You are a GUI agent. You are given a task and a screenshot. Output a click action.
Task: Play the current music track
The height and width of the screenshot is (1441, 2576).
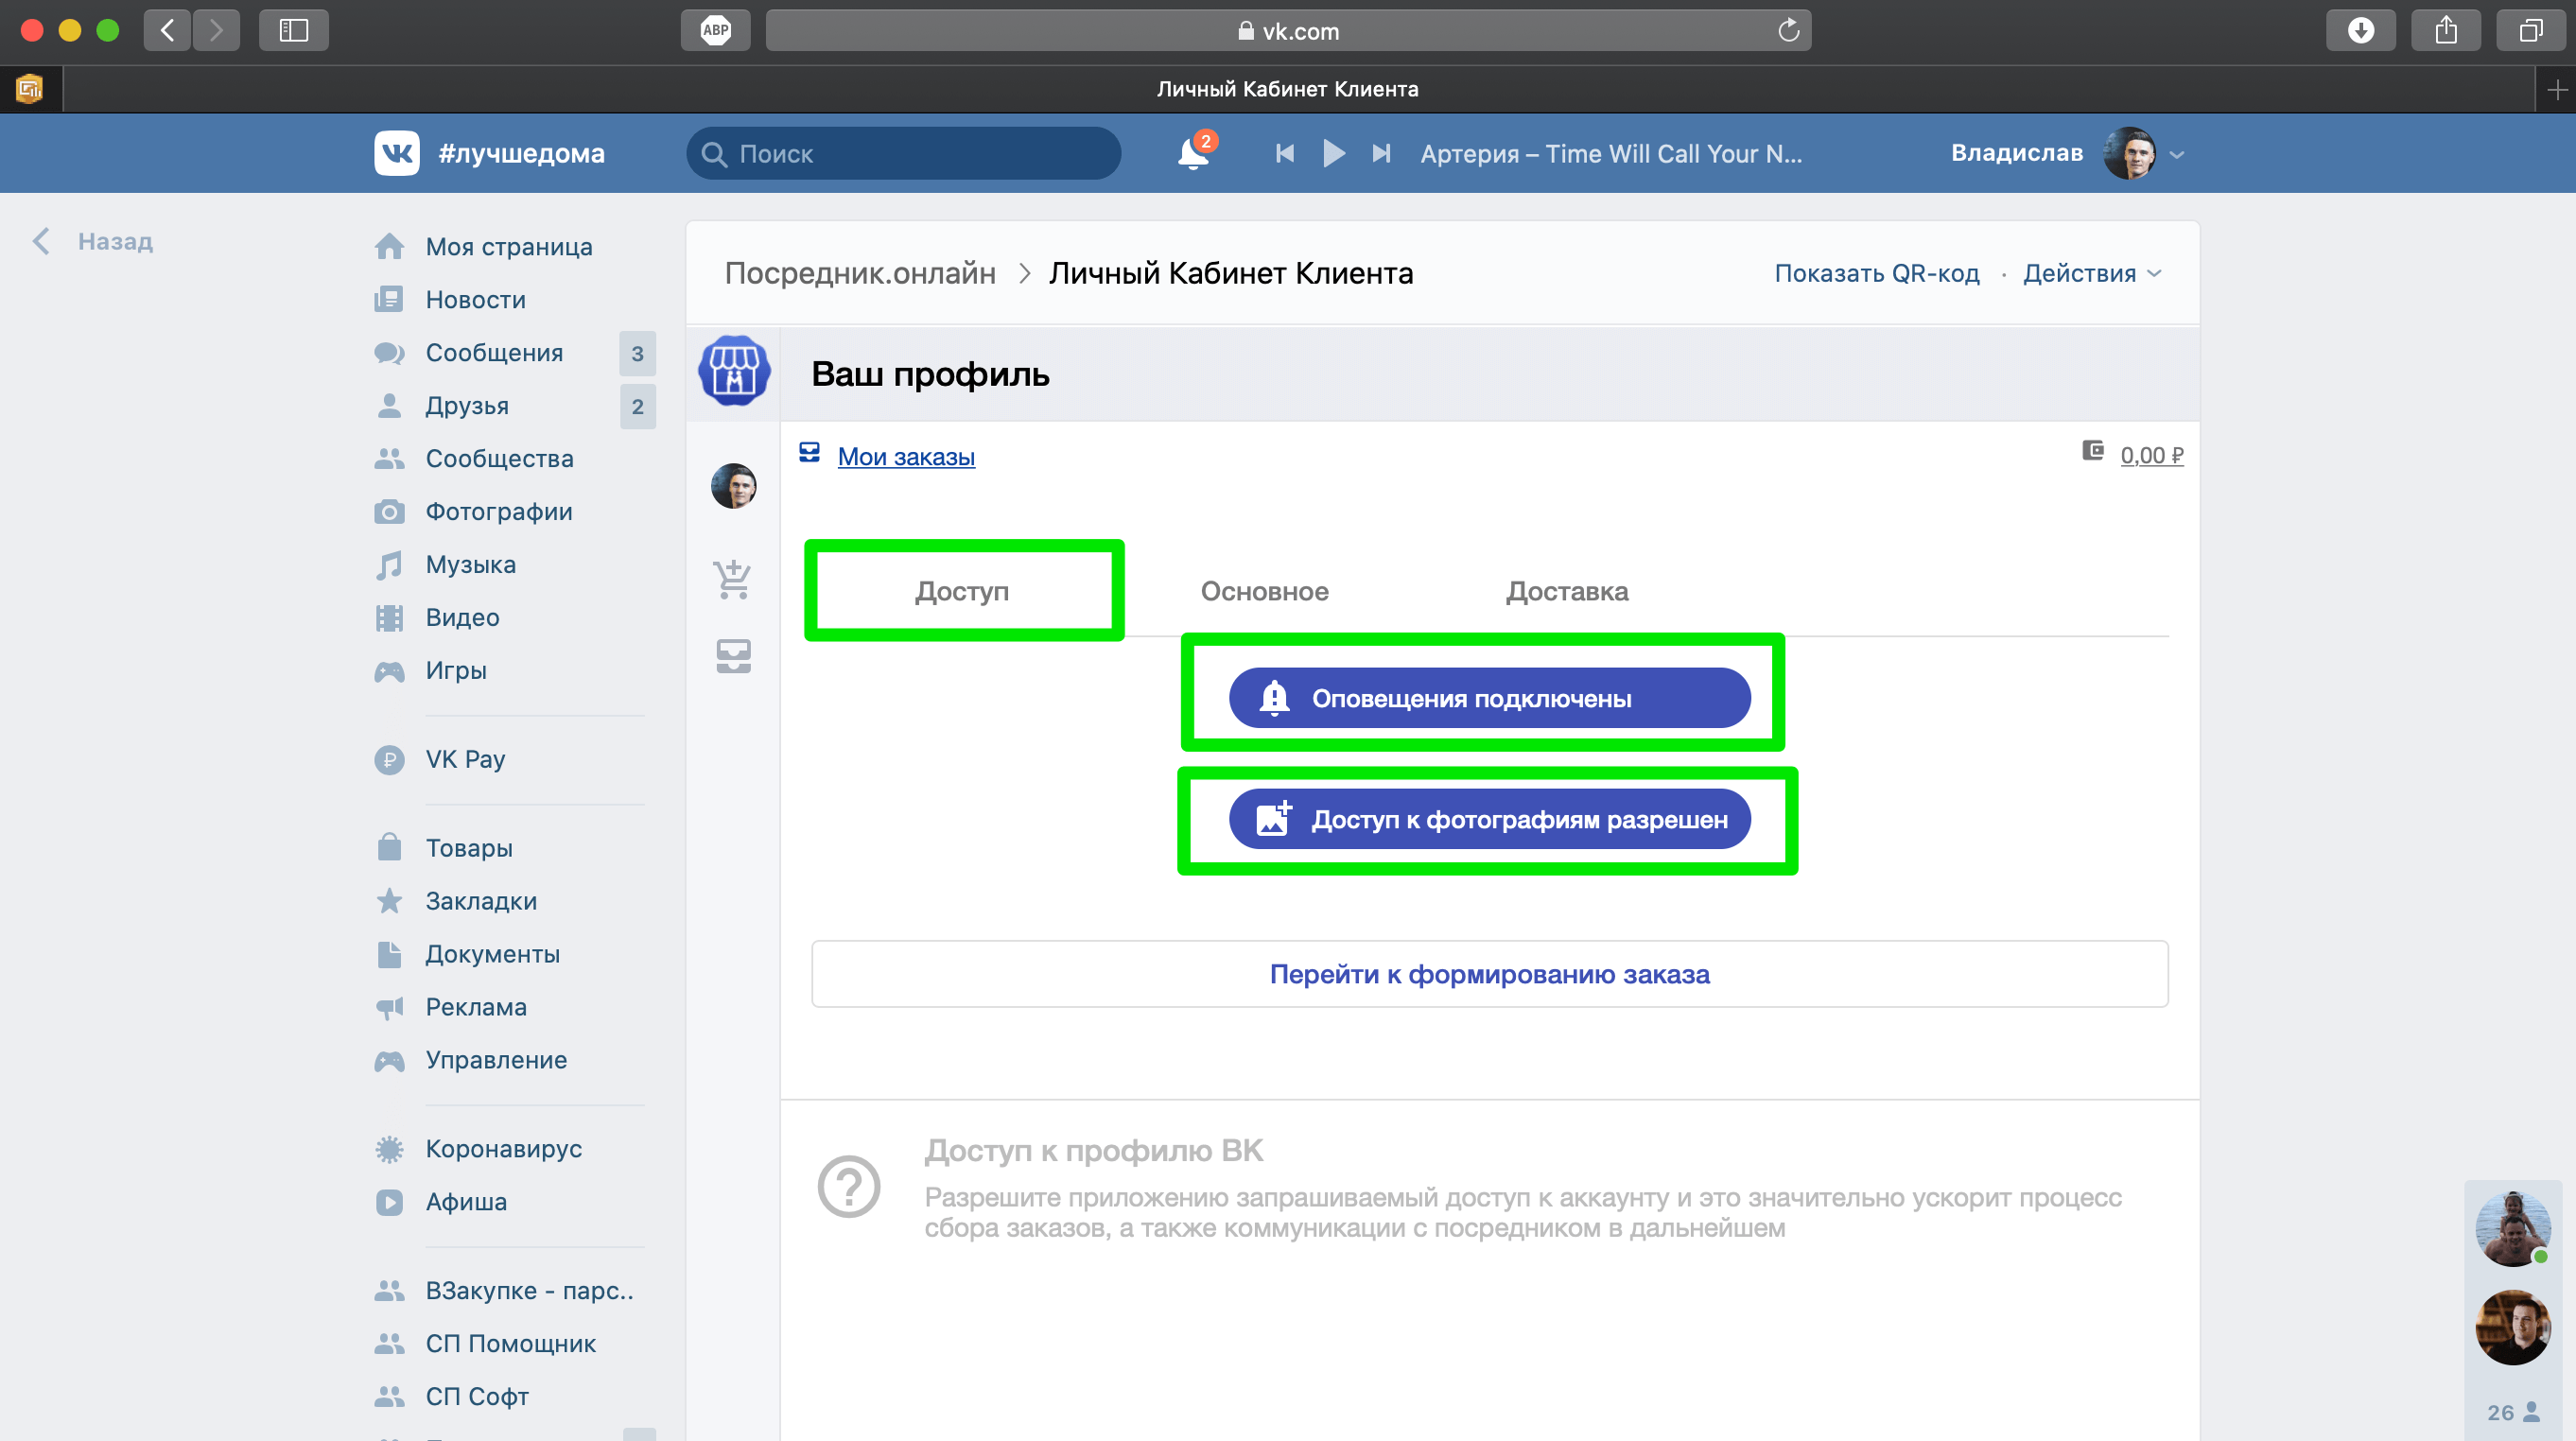pyautogui.click(x=1333, y=154)
